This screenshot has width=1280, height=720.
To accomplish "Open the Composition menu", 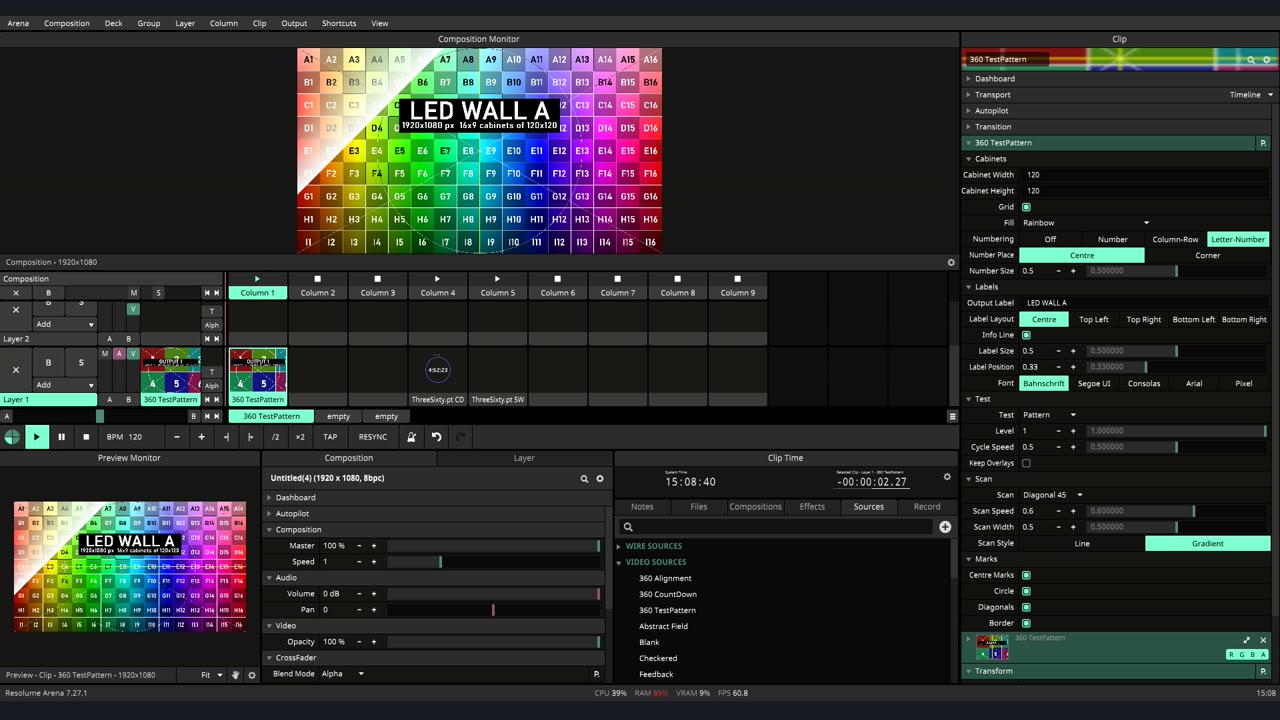I will 66,23.
